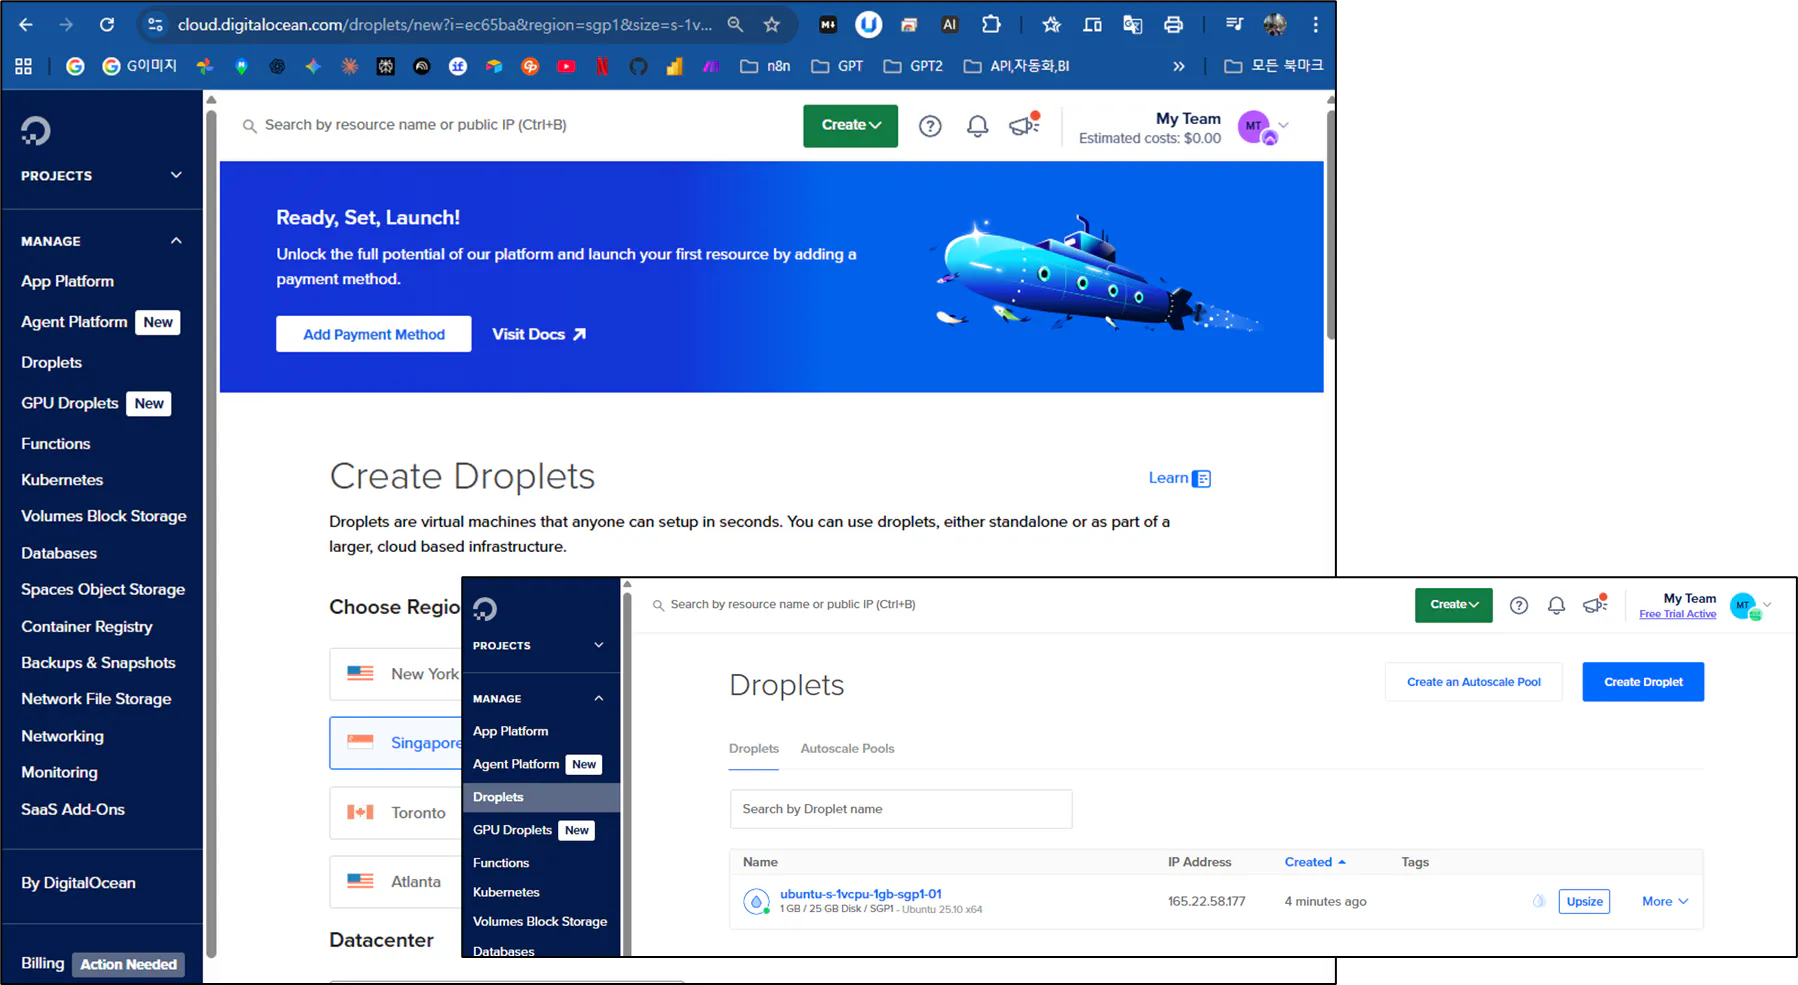
Task: Select the Atlanta region
Action: pyautogui.click(x=395, y=882)
